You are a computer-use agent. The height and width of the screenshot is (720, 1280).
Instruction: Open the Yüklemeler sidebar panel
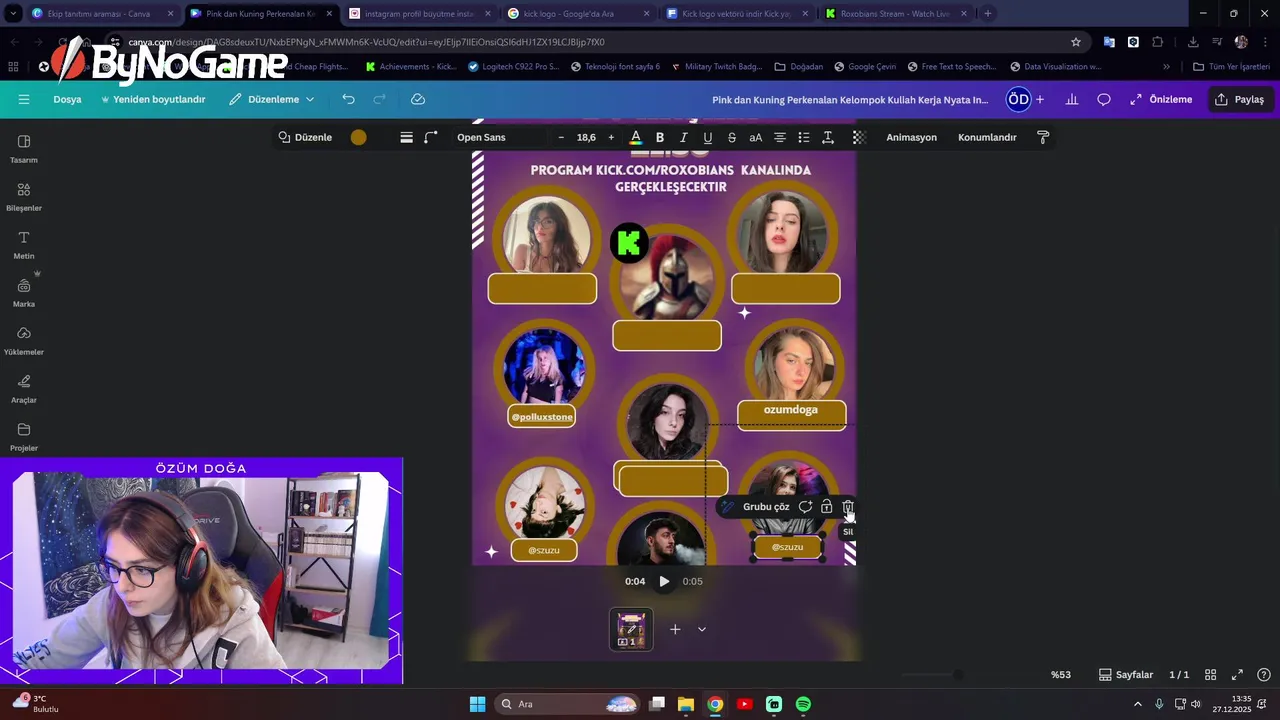[x=24, y=340]
